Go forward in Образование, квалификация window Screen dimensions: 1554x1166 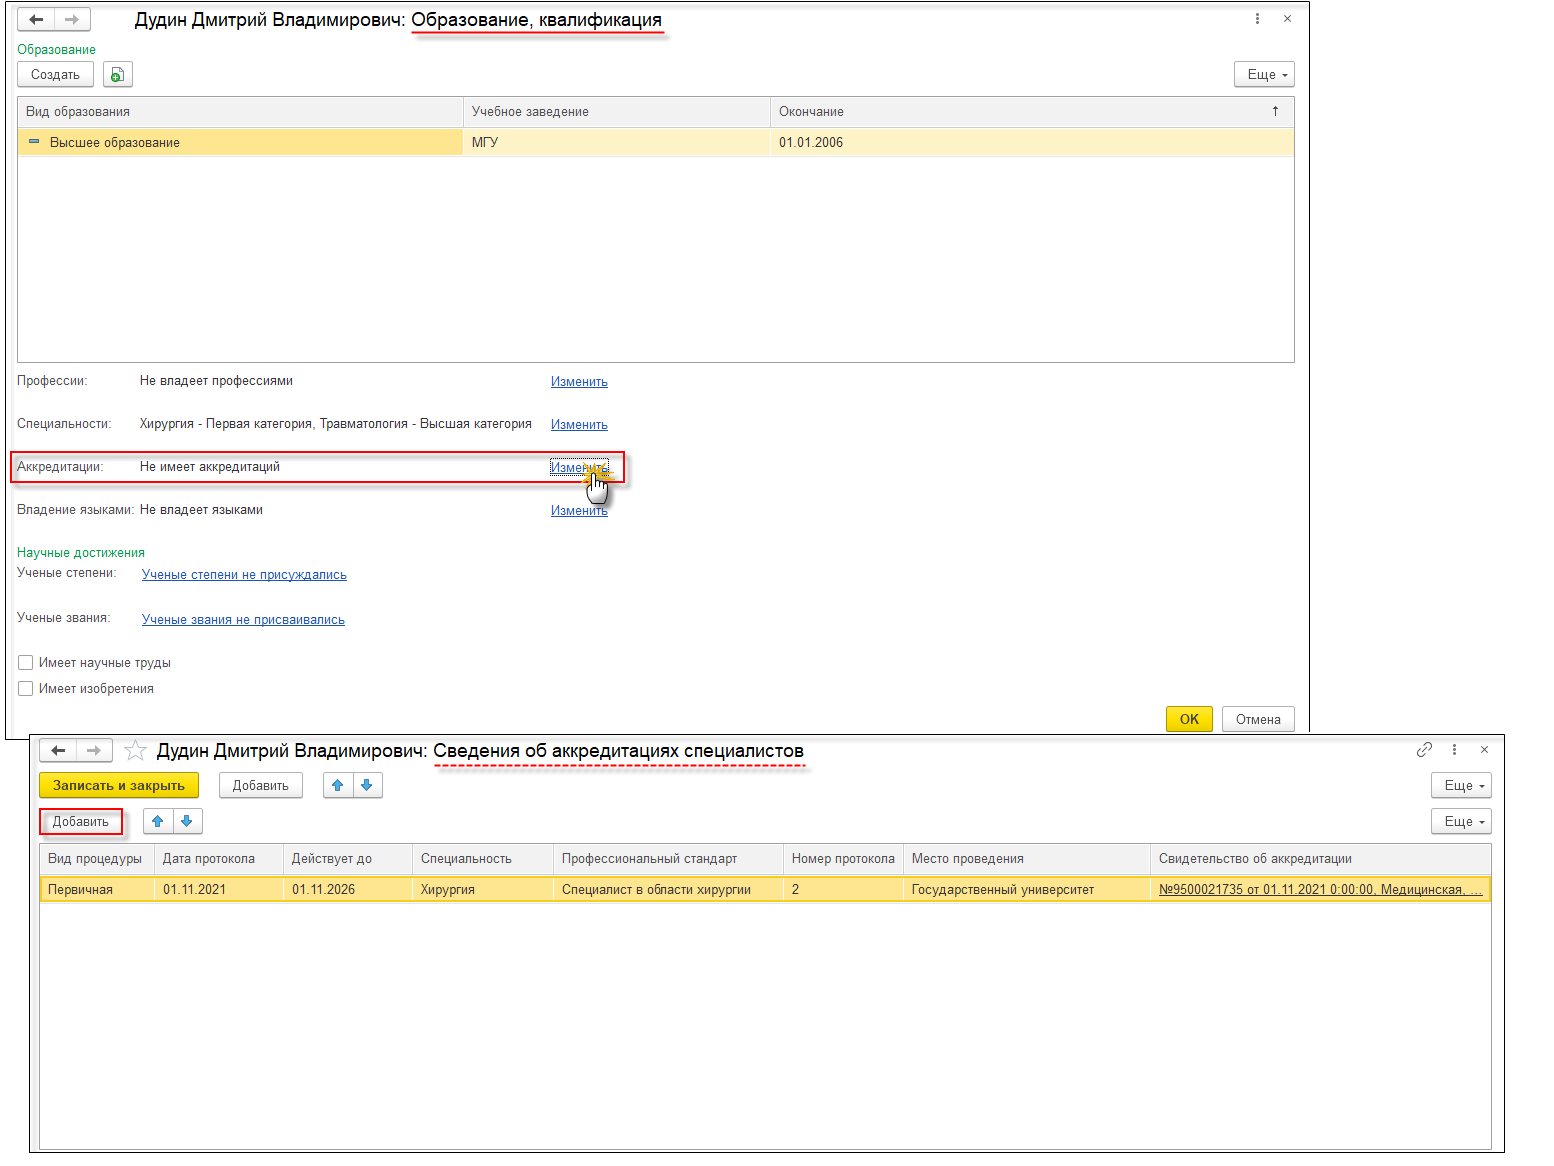pos(72,19)
